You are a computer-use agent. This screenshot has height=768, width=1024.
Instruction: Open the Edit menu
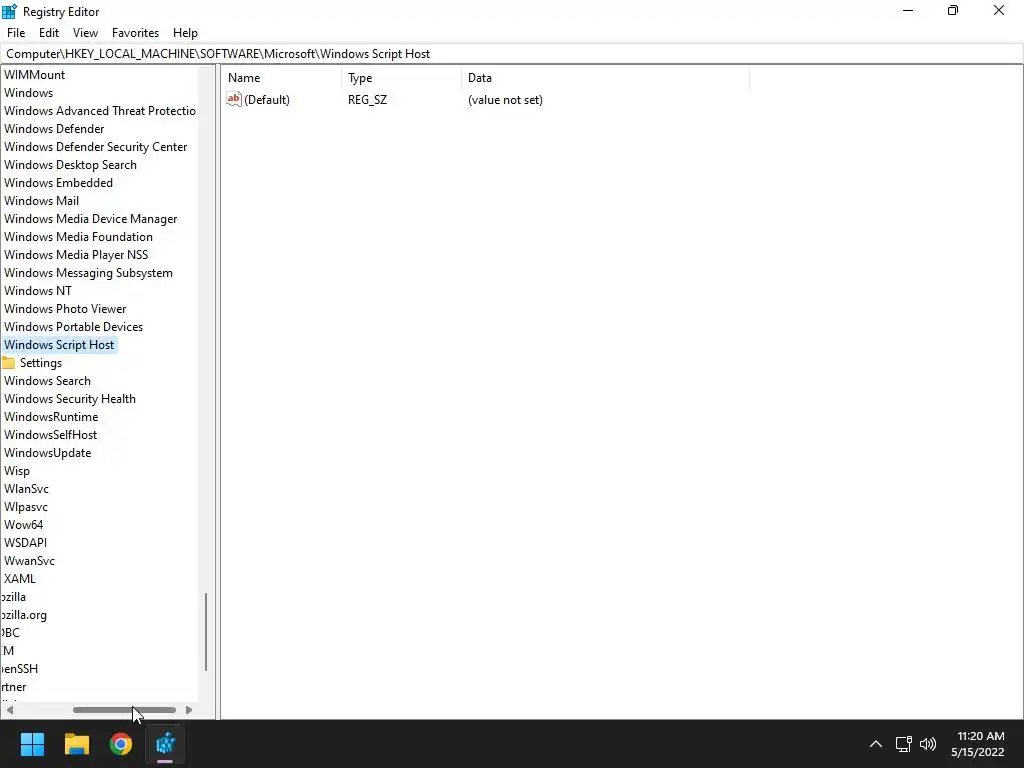pyautogui.click(x=49, y=33)
